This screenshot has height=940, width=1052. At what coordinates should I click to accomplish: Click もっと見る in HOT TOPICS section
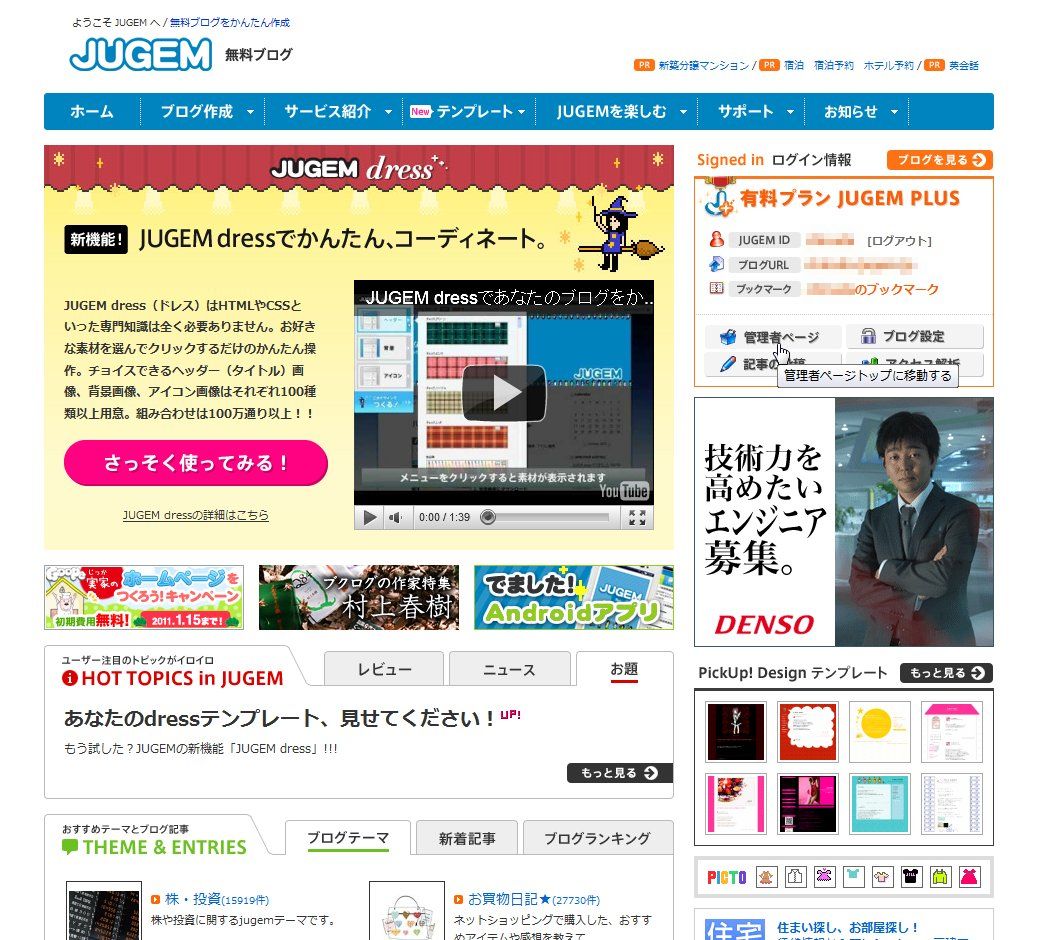620,773
